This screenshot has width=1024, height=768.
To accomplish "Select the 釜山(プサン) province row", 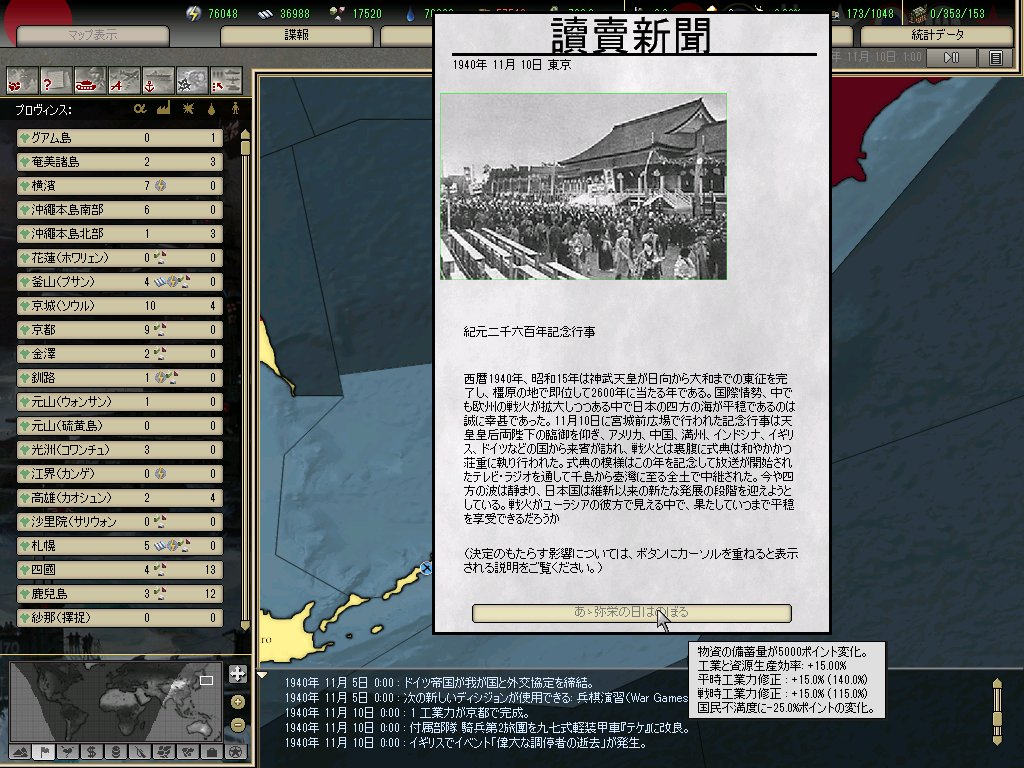I will click(120, 282).
